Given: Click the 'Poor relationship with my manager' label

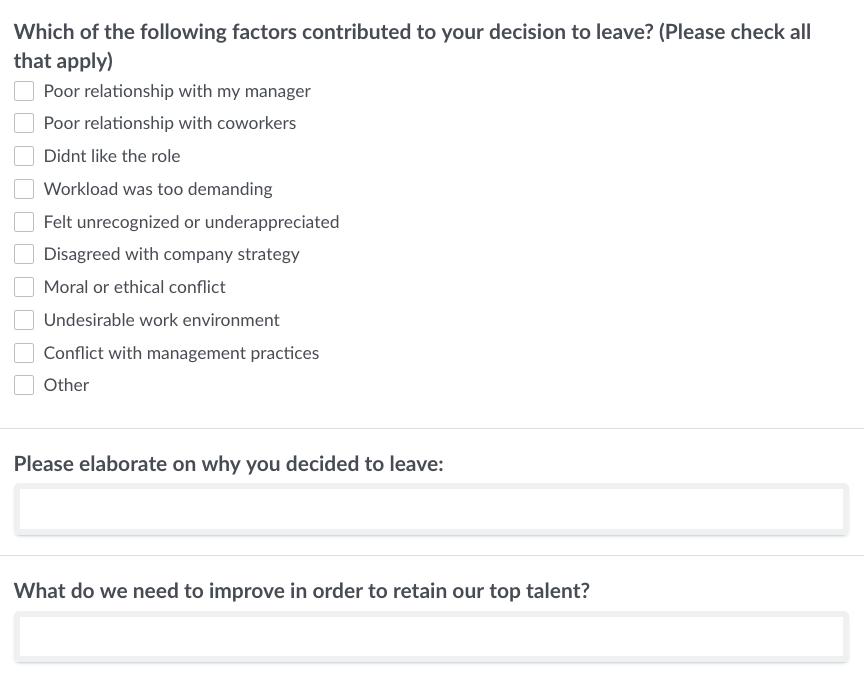Looking at the screenshot, I should 177,91.
